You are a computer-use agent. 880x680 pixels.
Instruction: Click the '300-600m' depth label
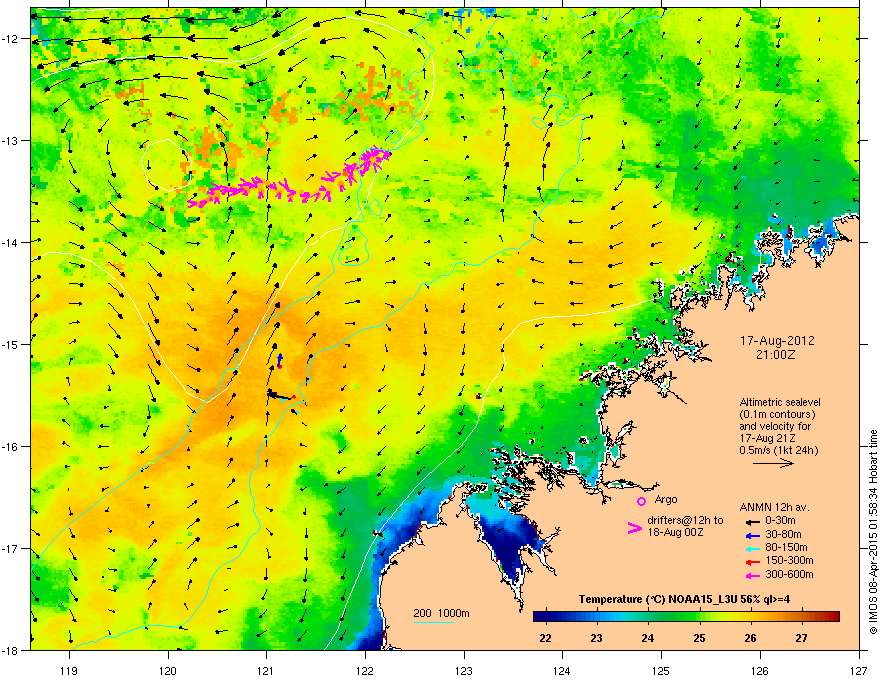(x=789, y=575)
